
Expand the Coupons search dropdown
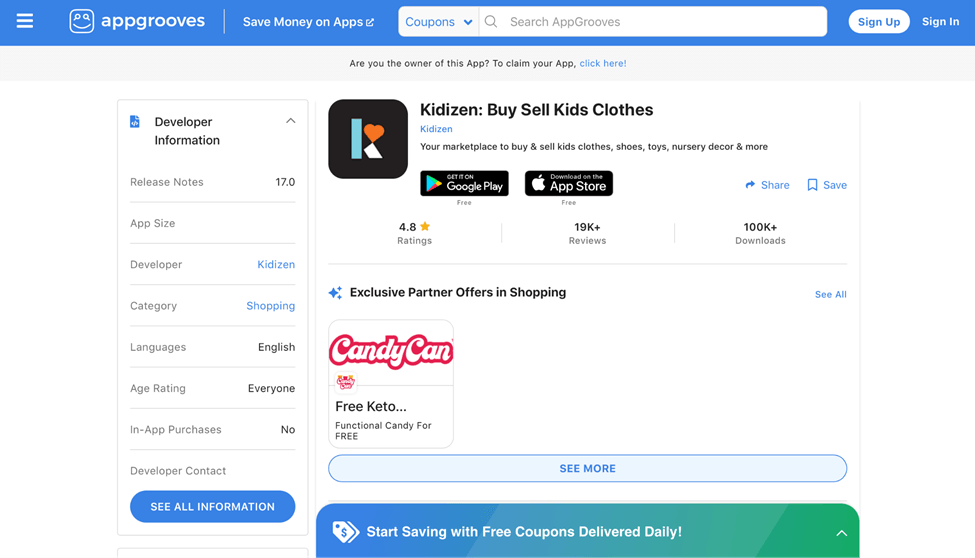point(438,22)
